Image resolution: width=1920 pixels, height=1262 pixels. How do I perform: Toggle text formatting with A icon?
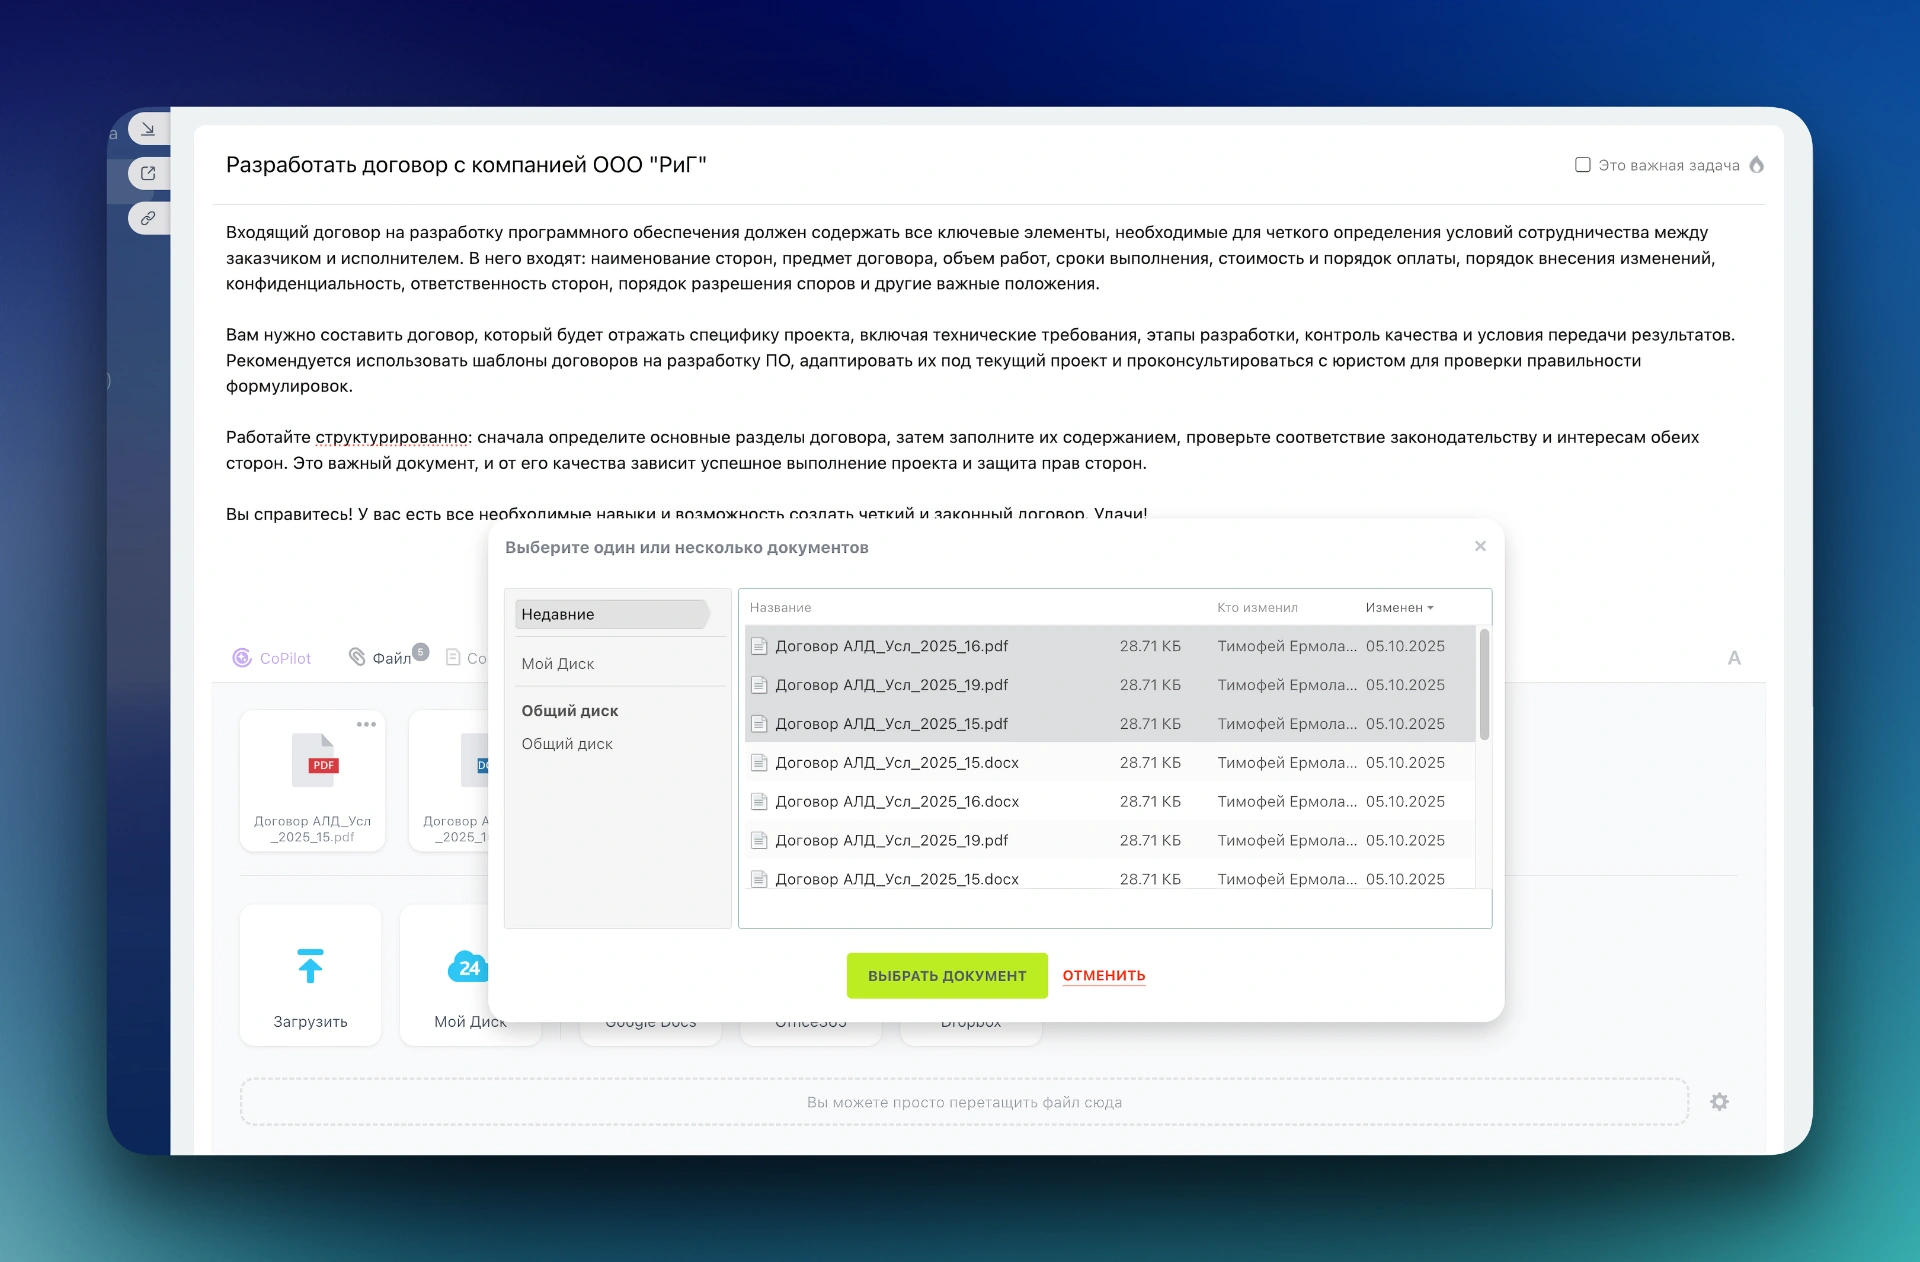point(1734,658)
